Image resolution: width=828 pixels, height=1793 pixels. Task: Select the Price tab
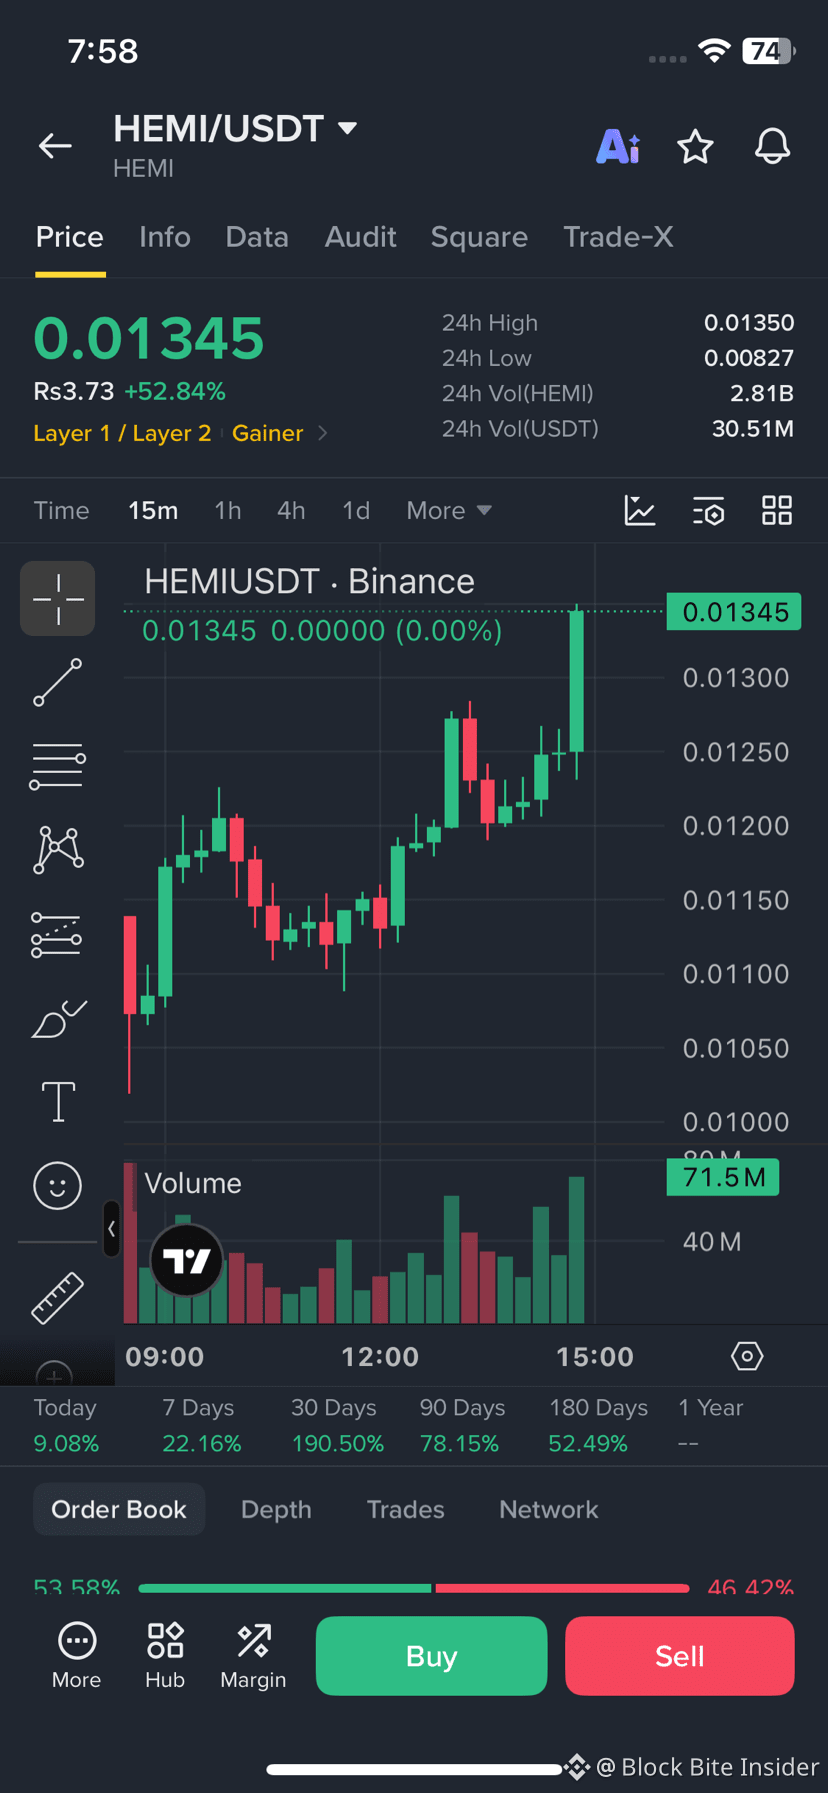tap(70, 237)
